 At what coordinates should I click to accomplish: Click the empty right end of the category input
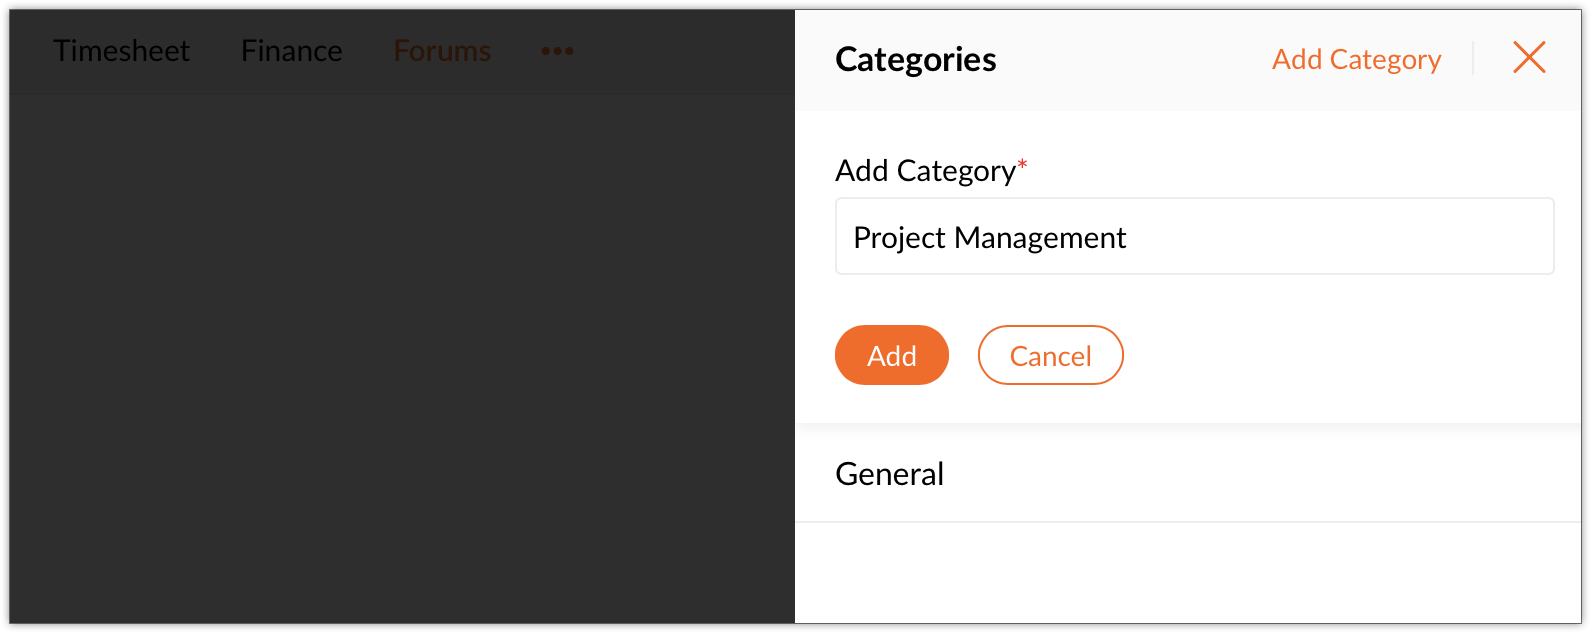tap(1450, 237)
